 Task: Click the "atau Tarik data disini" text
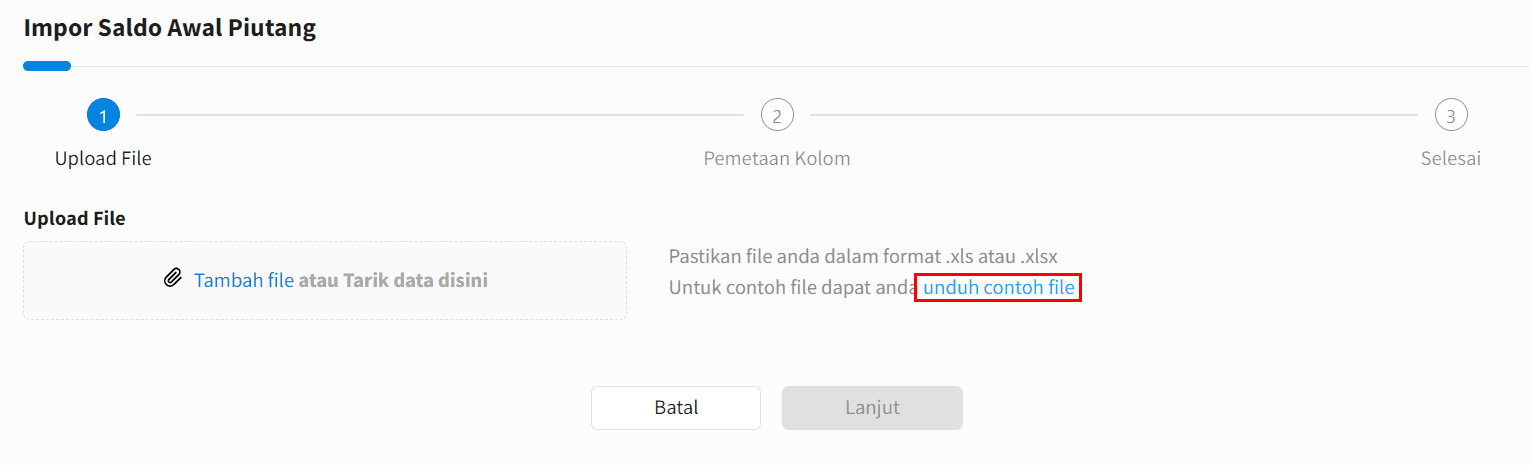[x=393, y=280]
